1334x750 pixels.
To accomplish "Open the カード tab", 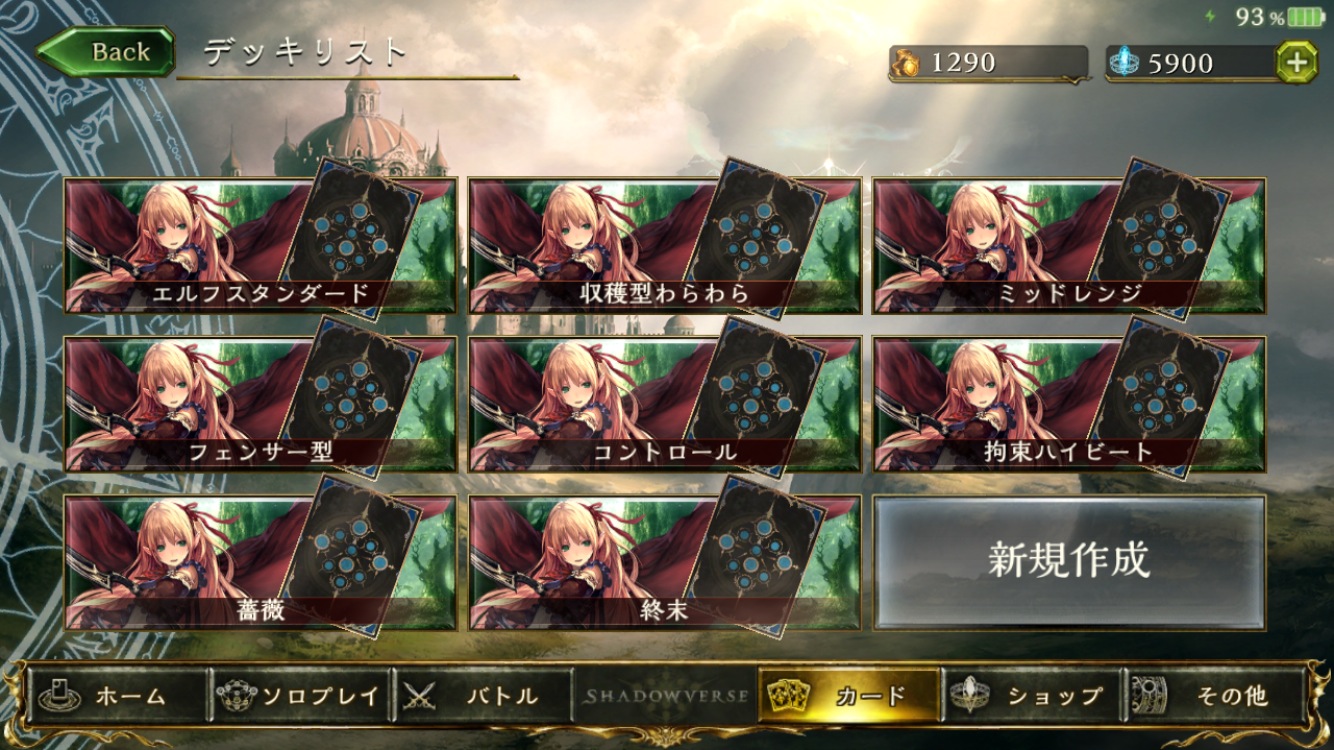I will click(848, 695).
